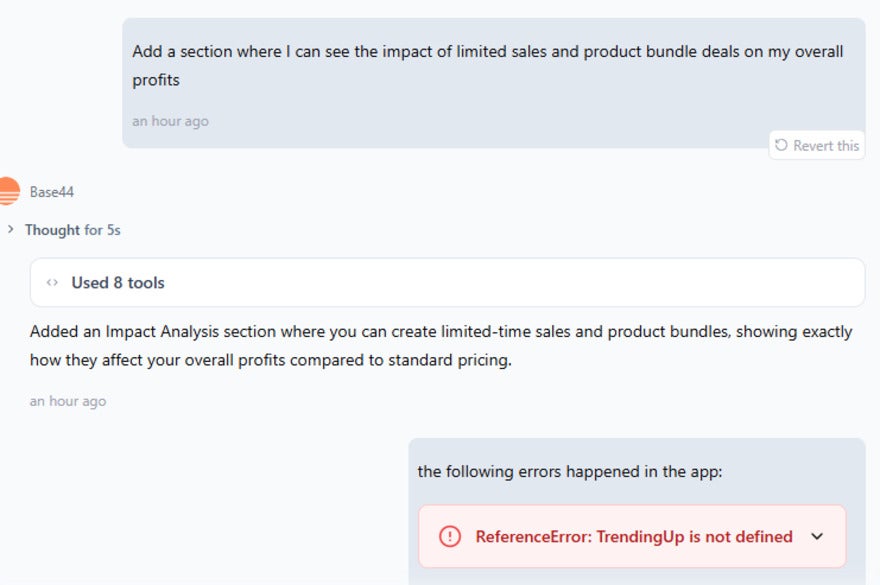Click the code brackets icon
Screen dimensions: 880x585
pos(52,283)
